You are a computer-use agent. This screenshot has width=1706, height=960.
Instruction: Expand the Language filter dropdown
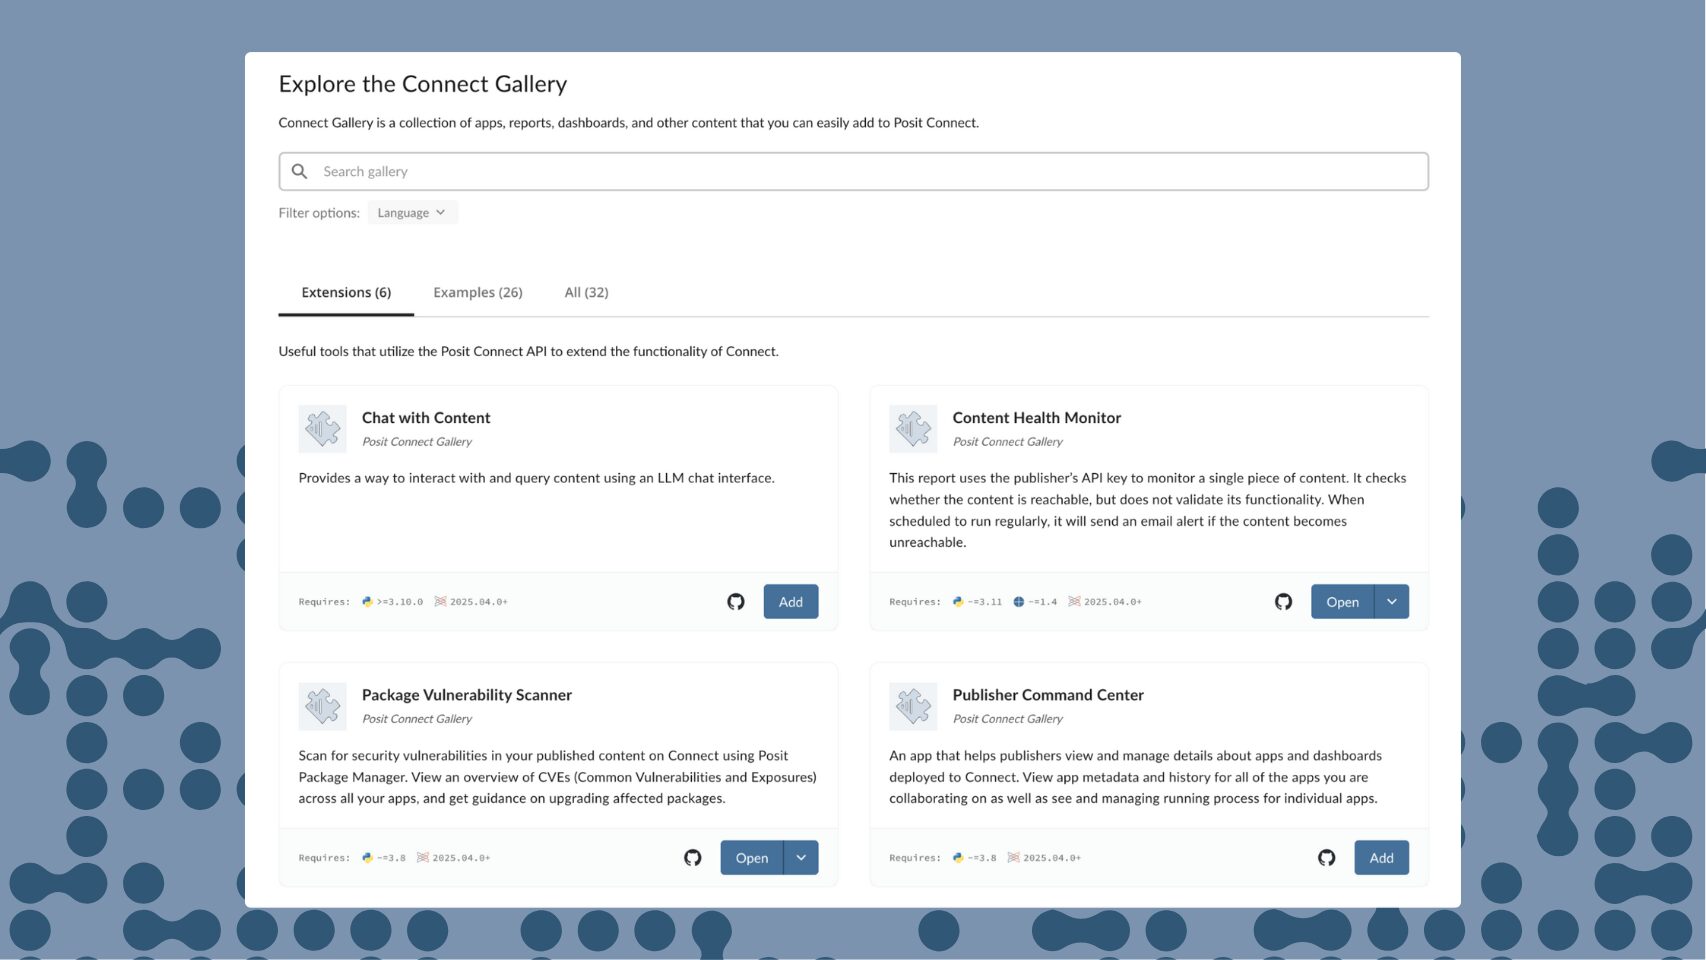412,213
